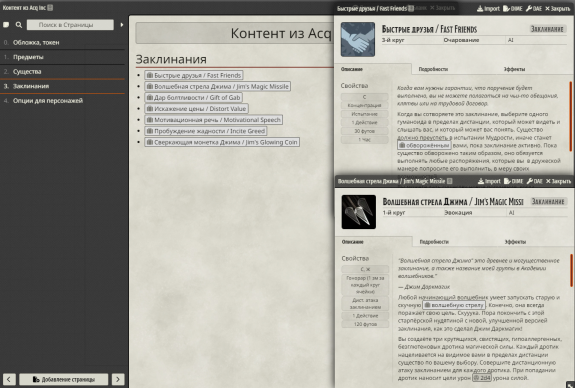Focus the Поиск в Страницы search field

click(x=70, y=25)
